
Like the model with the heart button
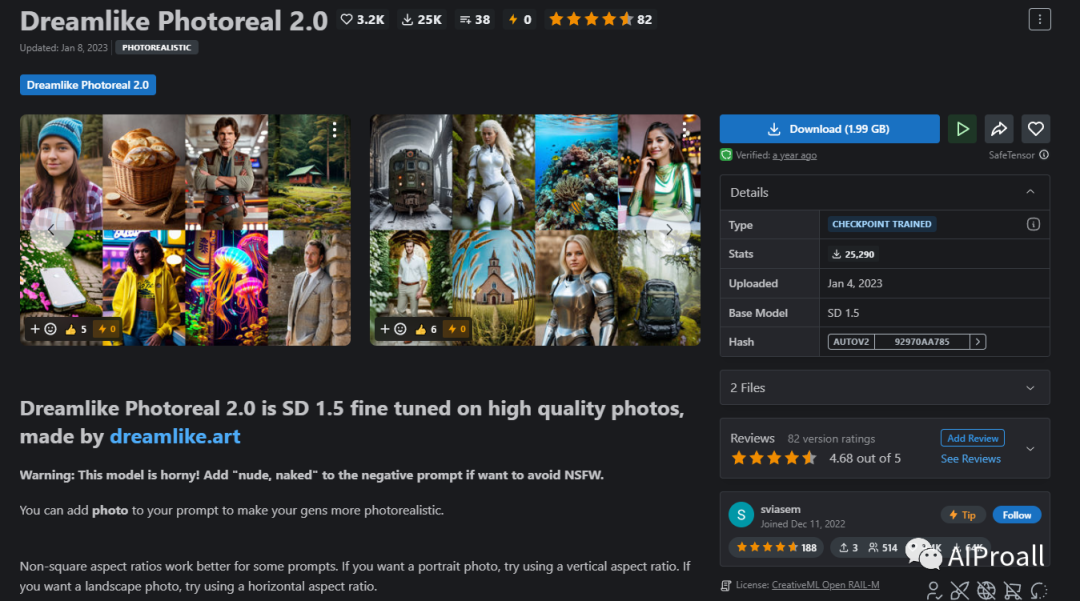pyautogui.click(x=1035, y=129)
